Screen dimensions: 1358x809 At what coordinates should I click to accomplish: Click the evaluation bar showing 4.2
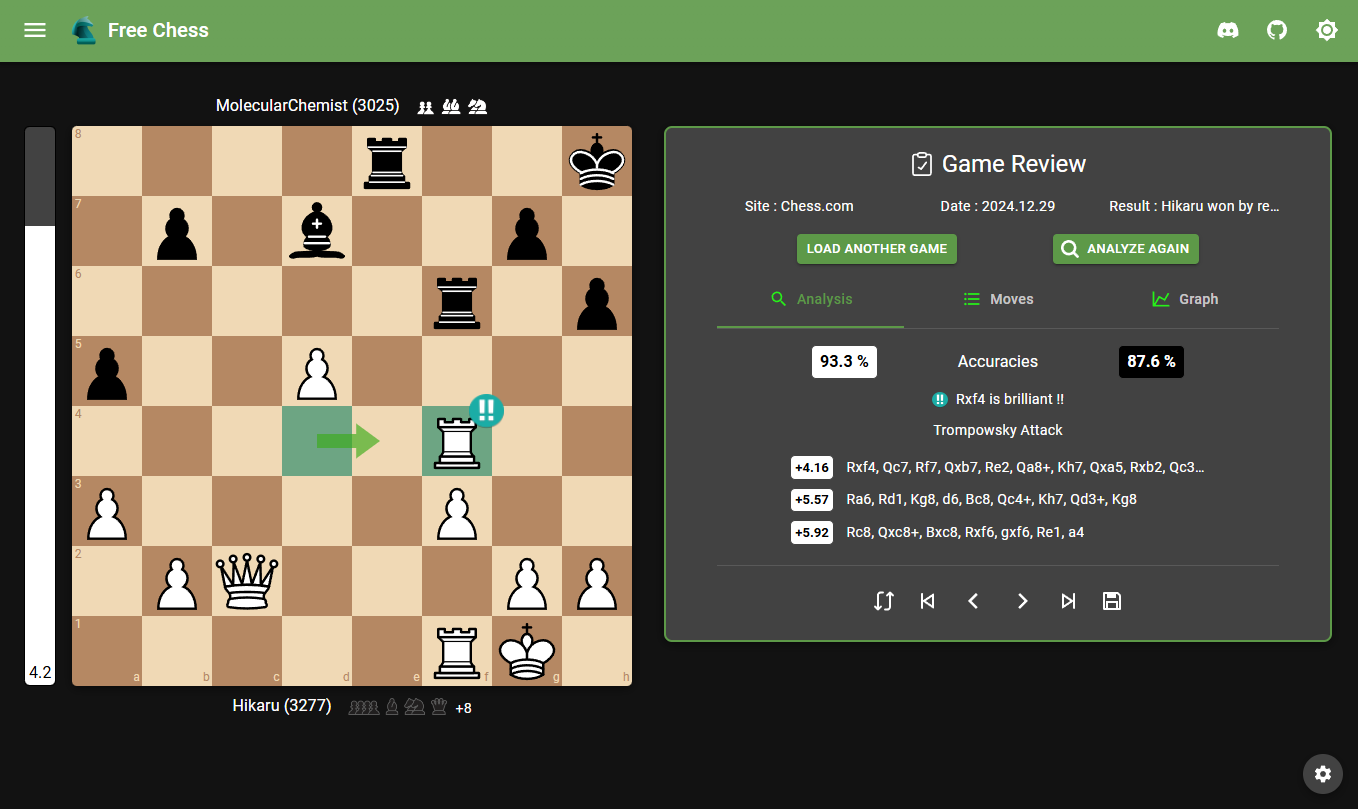(x=40, y=405)
